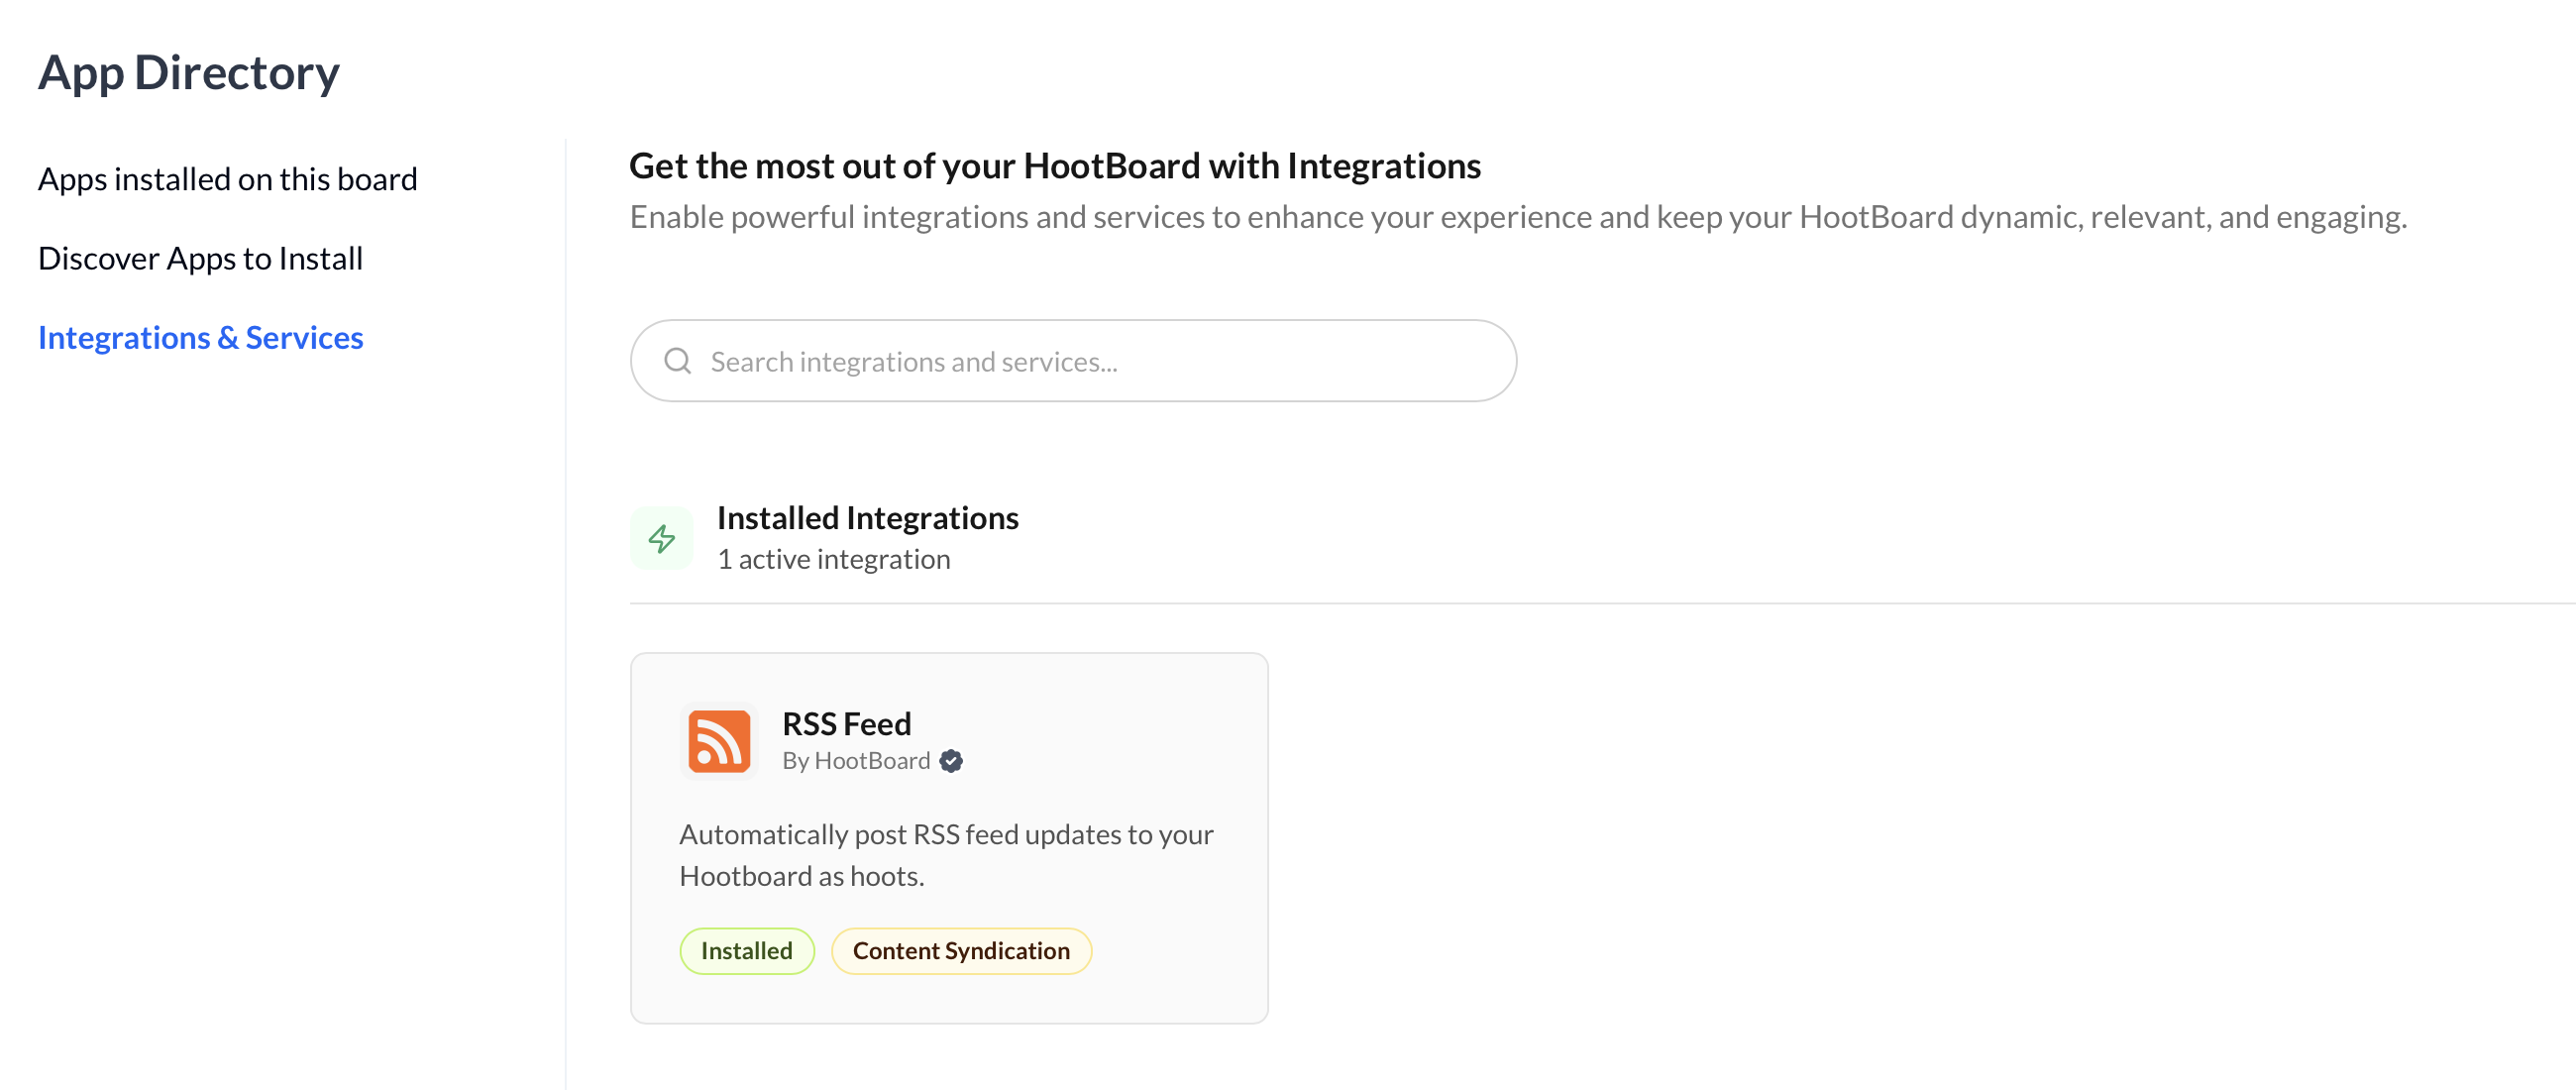Viewport: 2576px width, 1090px height.
Task: Click the RSS Feed title text
Action: tap(846, 723)
